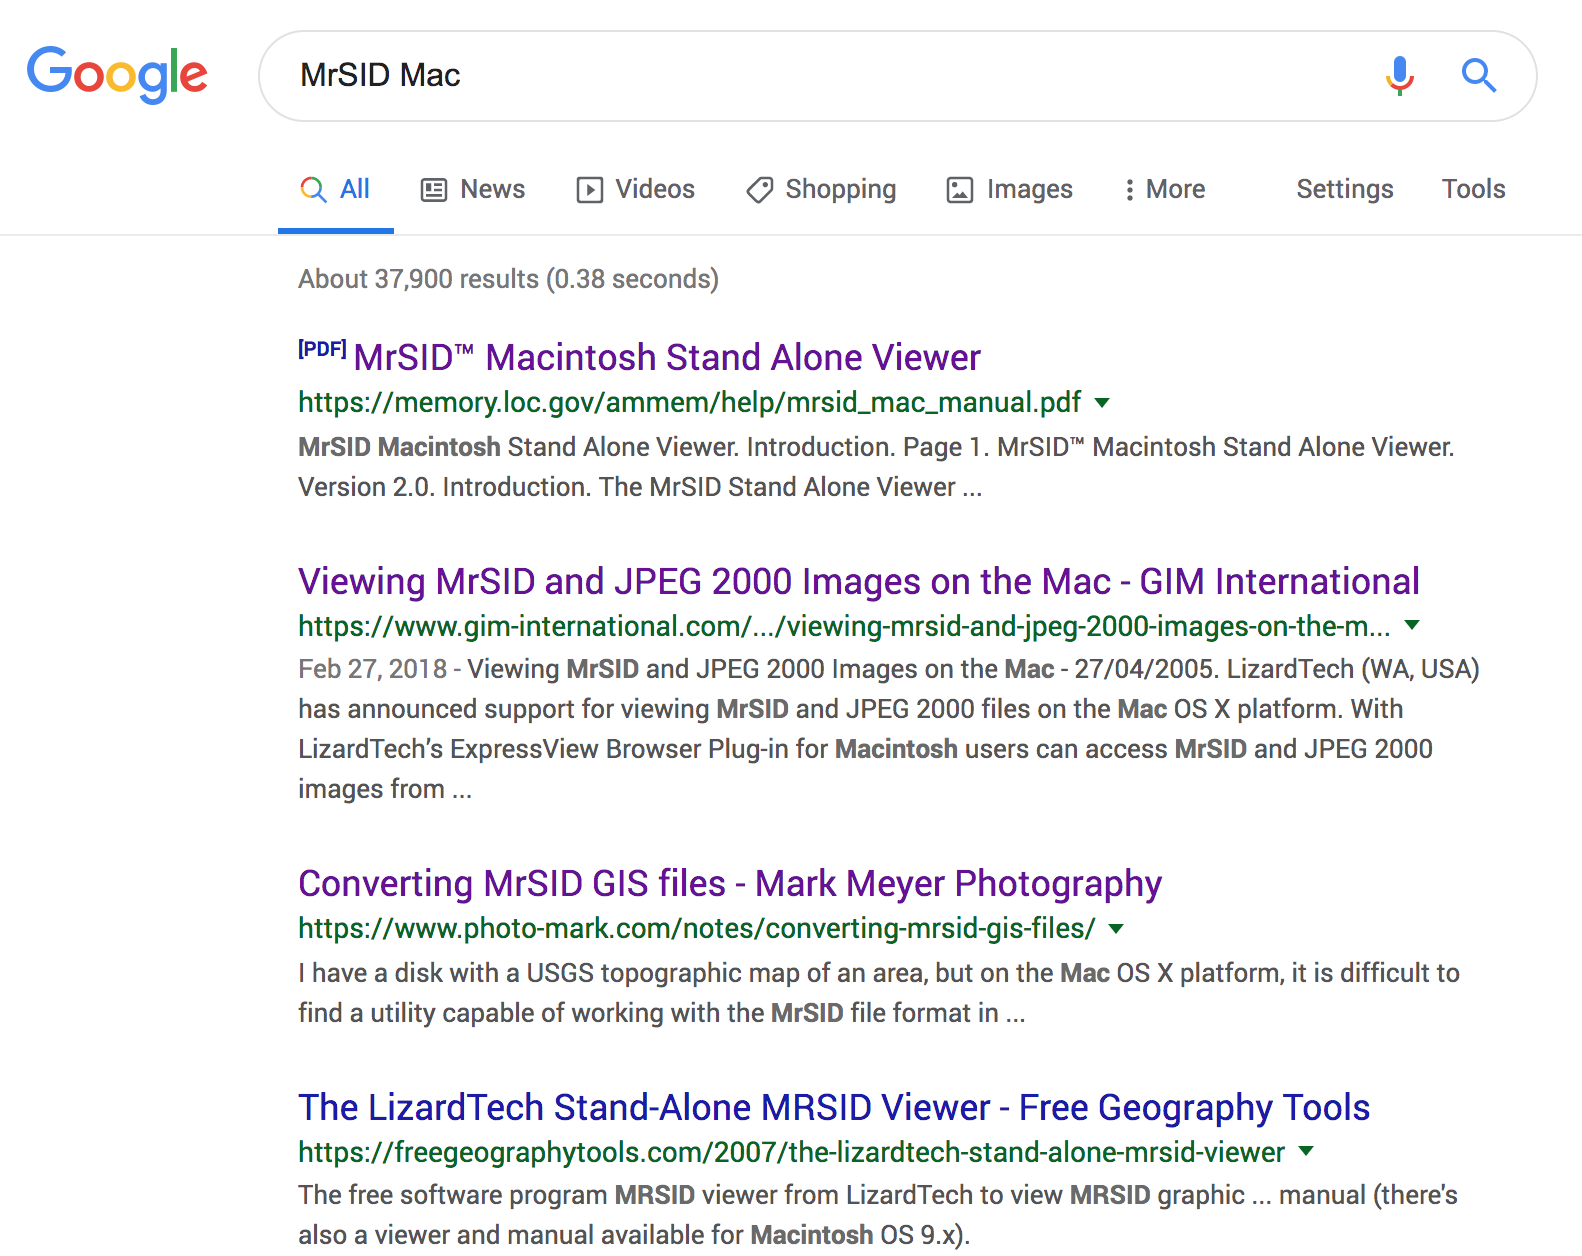Switch to the All results tab
The height and width of the screenshot is (1256, 1582).
(336, 190)
